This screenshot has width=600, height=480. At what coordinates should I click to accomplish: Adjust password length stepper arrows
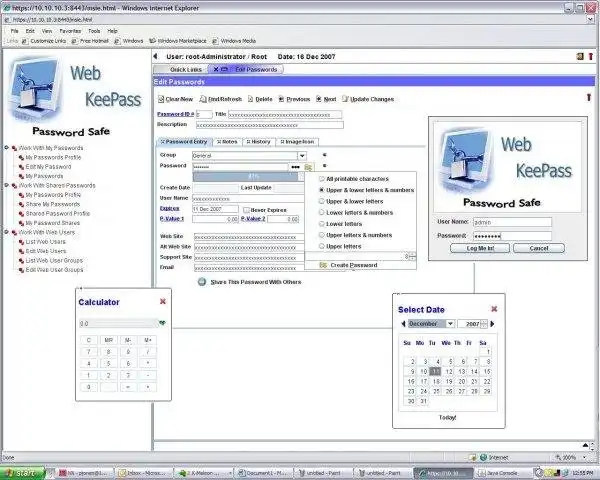tap(412, 256)
